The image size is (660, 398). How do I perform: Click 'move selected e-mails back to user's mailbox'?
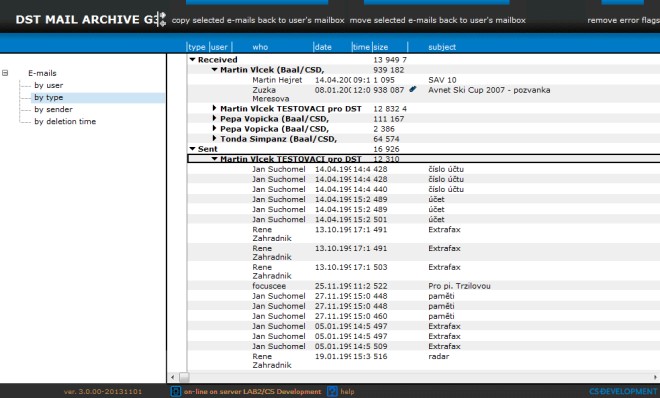tap(437, 20)
